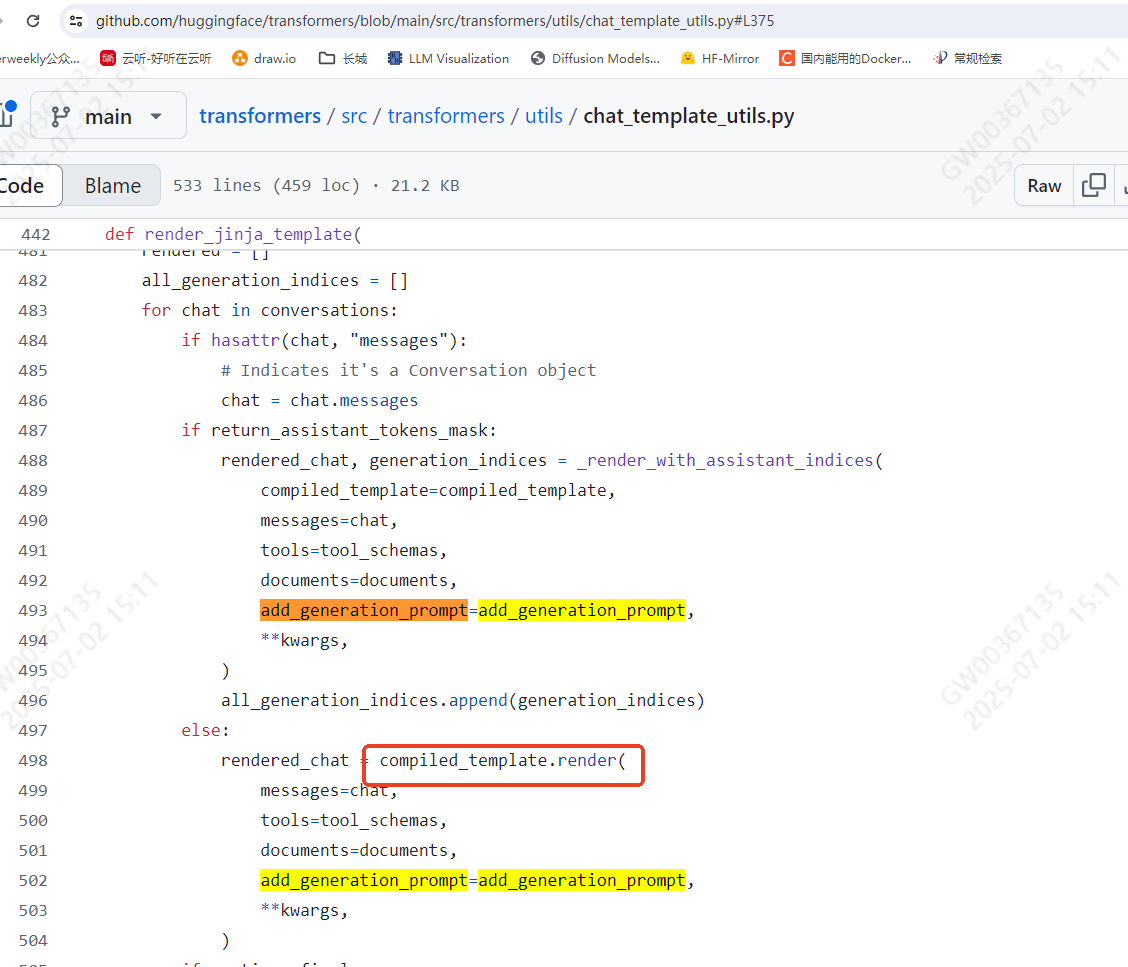Open the main branch selector dropdown
Screen dimensions: 1128x967
109,115
